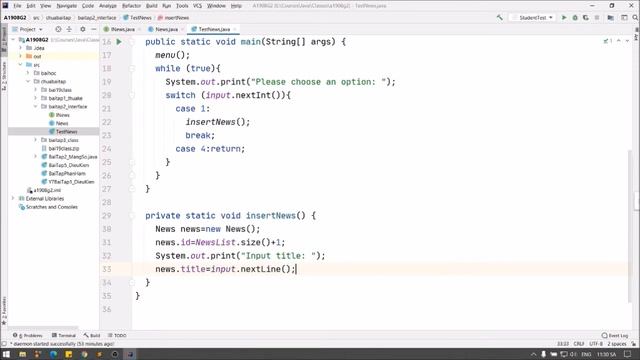Open the Event Log
The height and width of the screenshot is (360, 640).
click(x=615, y=335)
